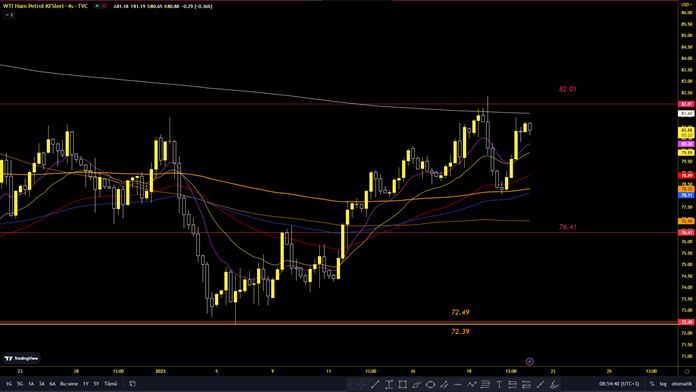The height and width of the screenshot is (392, 696).
Task: Click the 82.01 red price label on axis
Action: (x=686, y=104)
